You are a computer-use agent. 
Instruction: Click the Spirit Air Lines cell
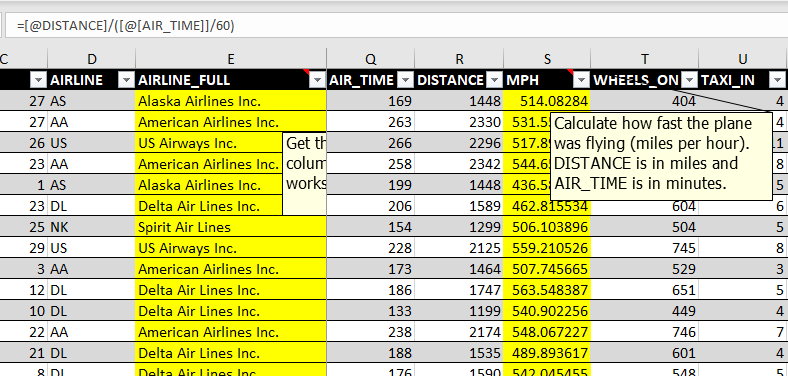[231, 227]
